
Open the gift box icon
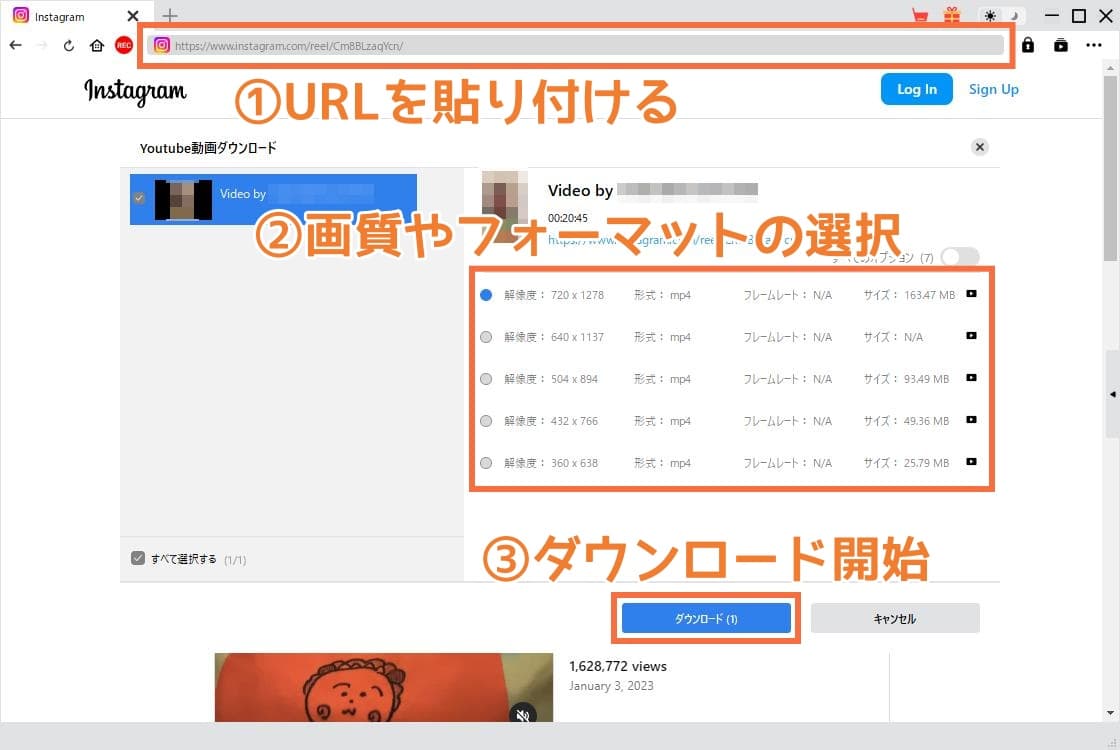tap(951, 15)
